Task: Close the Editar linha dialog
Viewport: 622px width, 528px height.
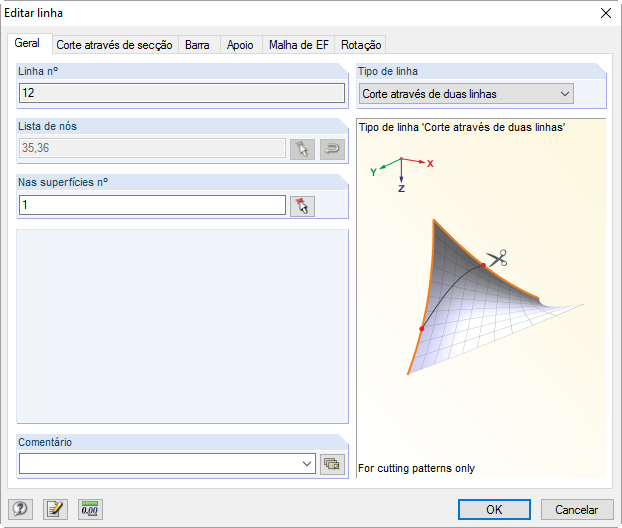Action: pyautogui.click(x=605, y=13)
